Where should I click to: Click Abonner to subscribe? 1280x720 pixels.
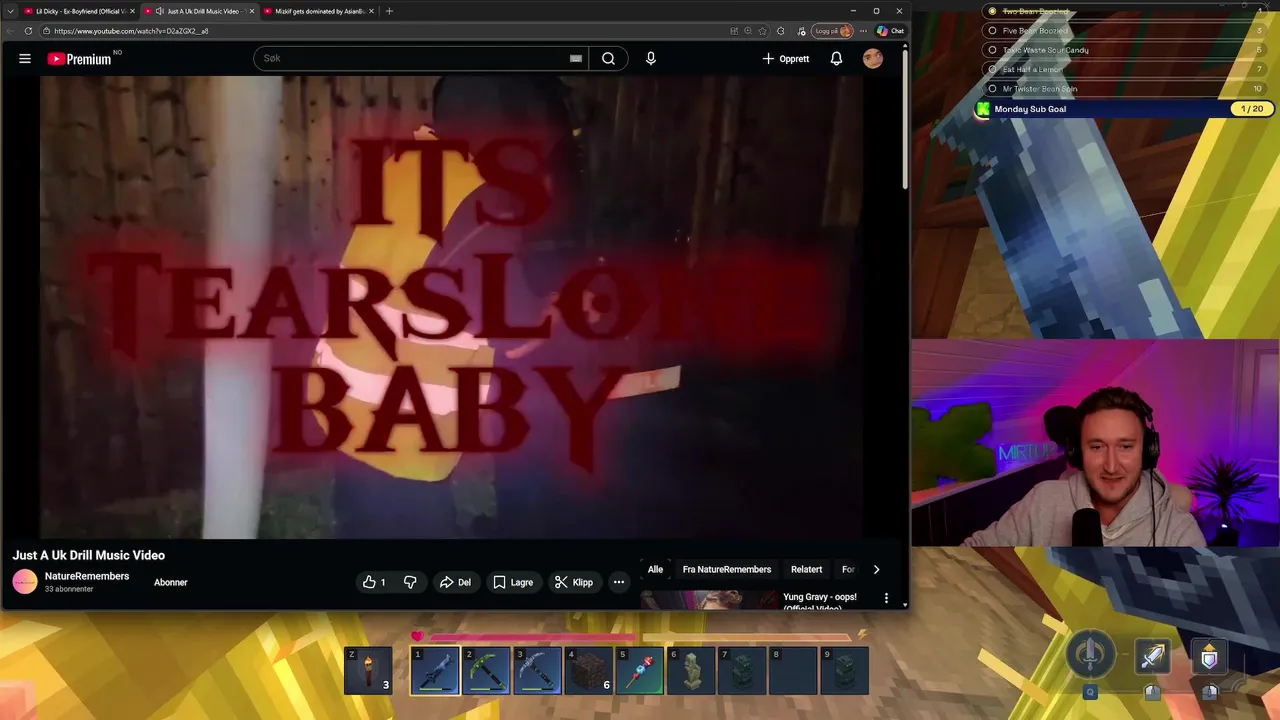pyautogui.click(x=171, y=582)
